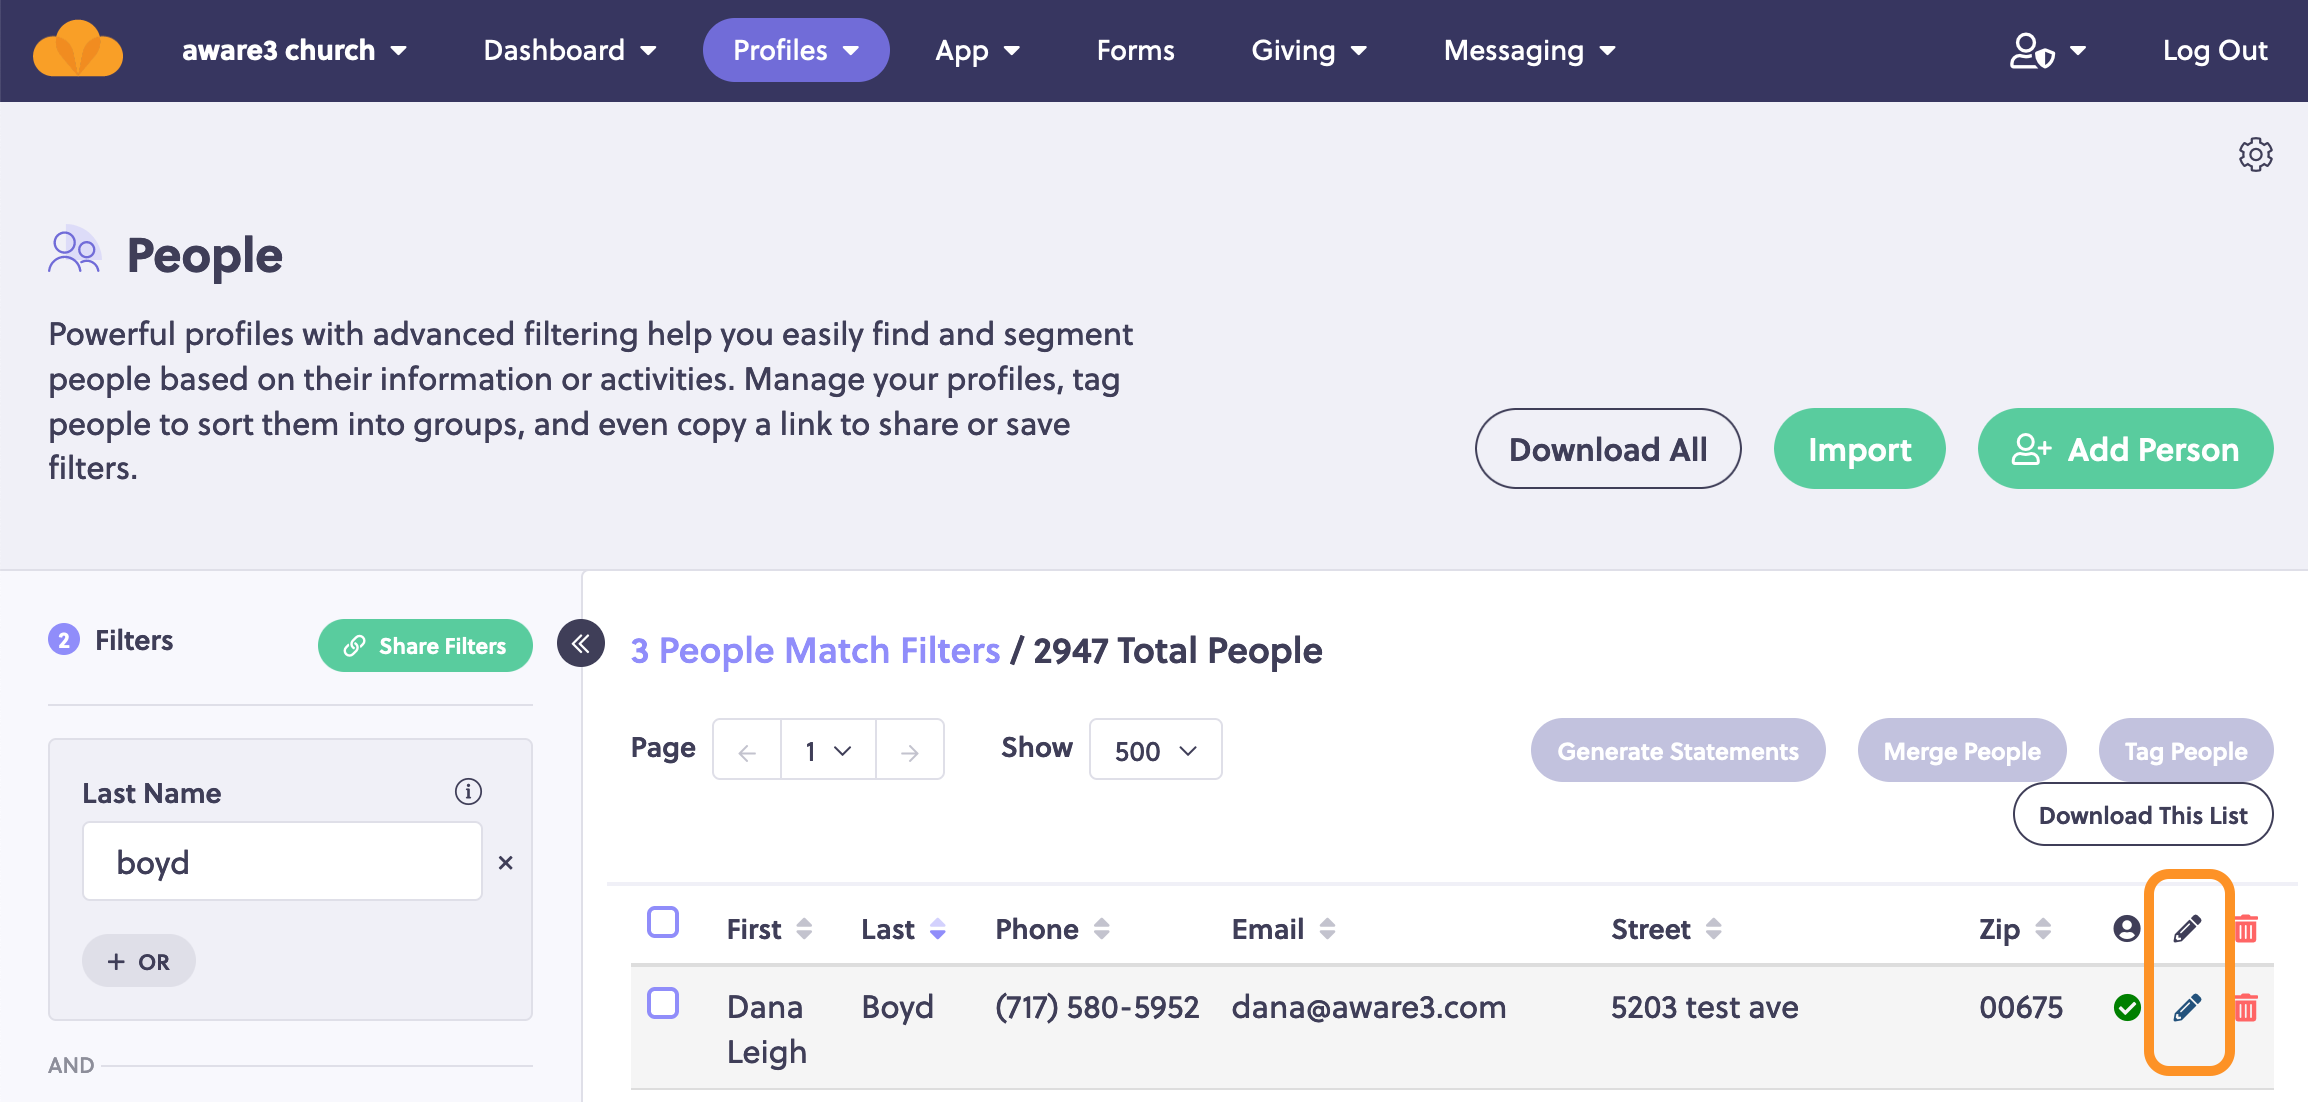2308x1102 pixels.
Task: Expand the Show 500 rows dropdown
Action: click(1155, 750)
